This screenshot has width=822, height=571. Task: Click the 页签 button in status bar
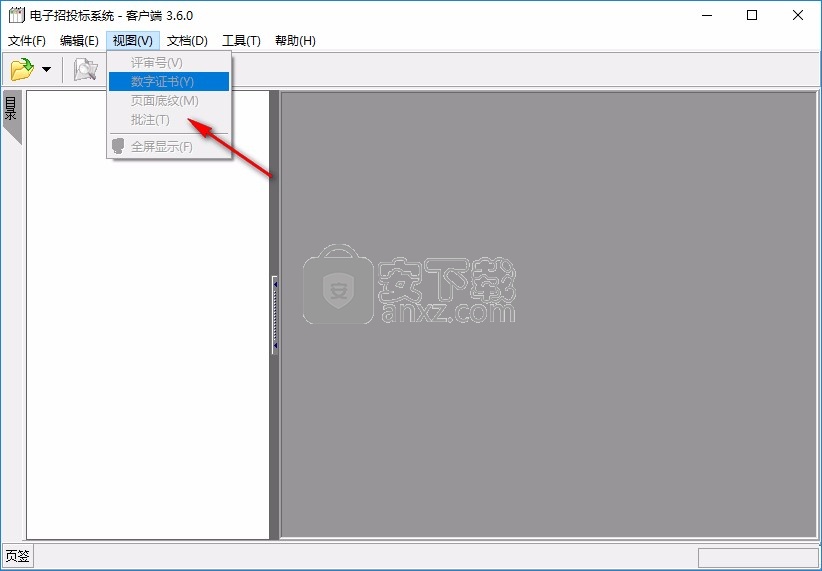pyautogui.click(x=17, y=556)
